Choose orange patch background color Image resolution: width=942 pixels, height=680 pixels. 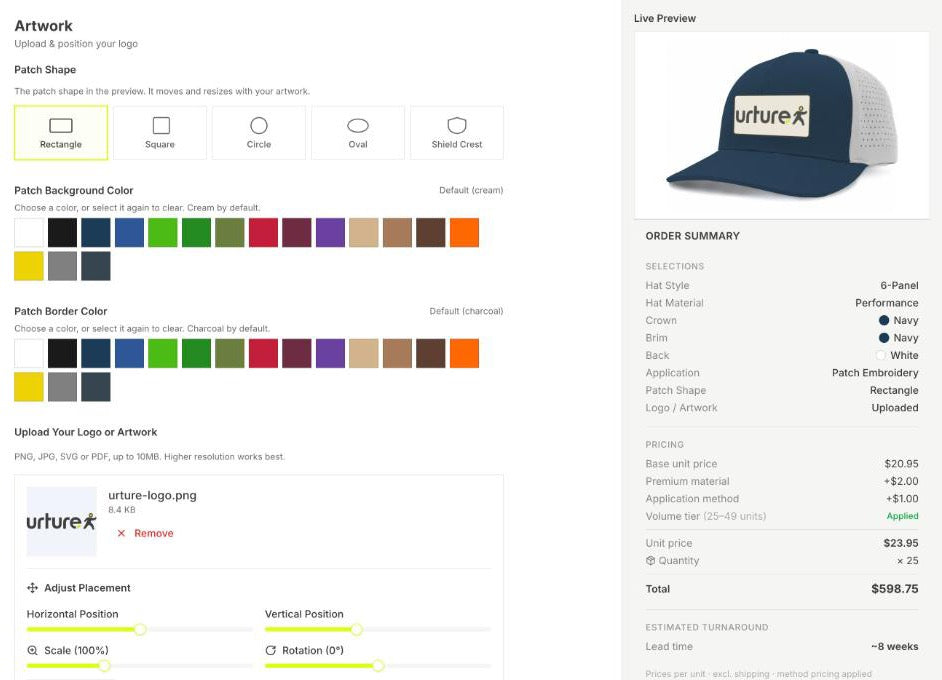tap(464, 232)
